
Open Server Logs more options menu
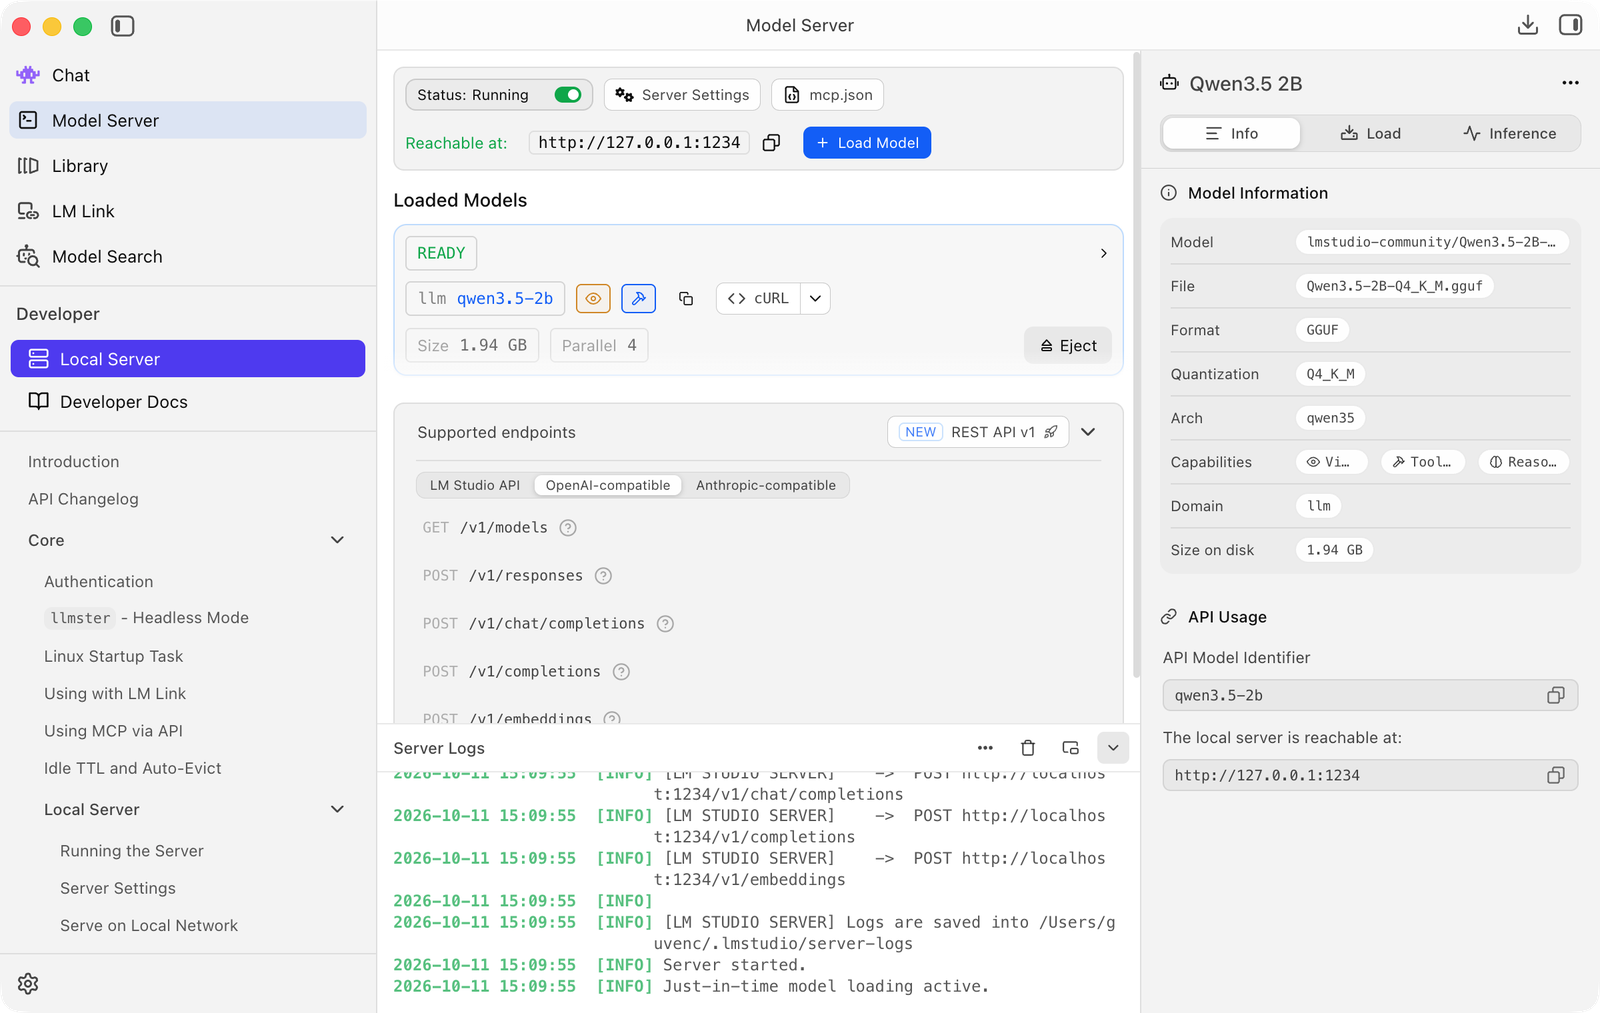pyautogui.click(x=985, y=748)
